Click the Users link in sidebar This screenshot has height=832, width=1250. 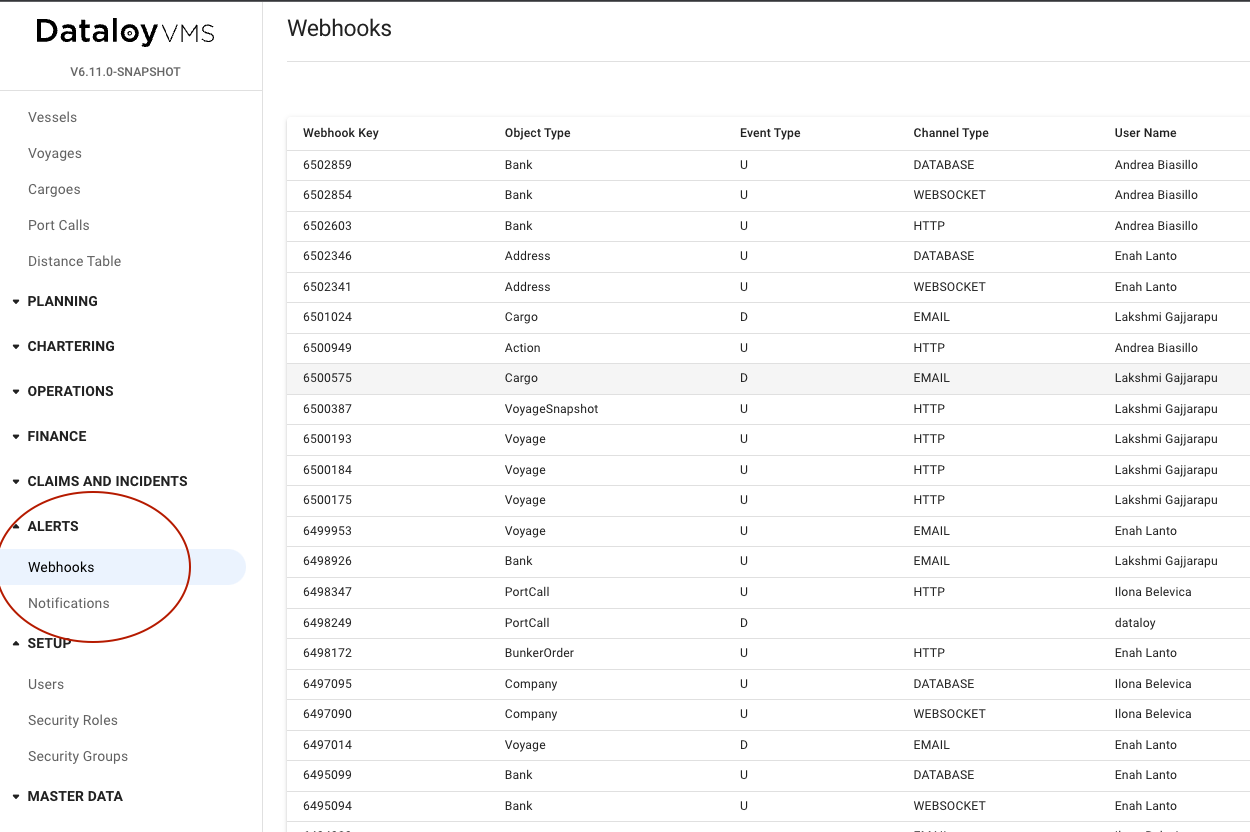click(x=46, y=684)
